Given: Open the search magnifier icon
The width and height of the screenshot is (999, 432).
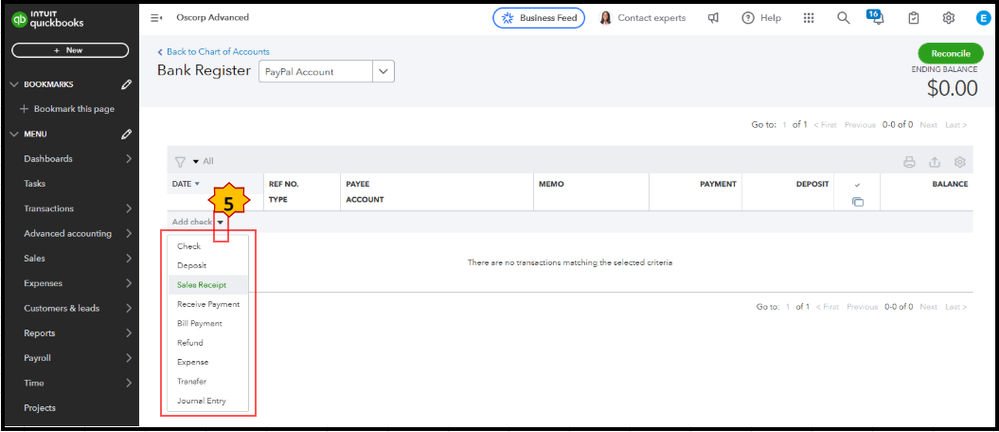Looking at the screenshot, I should [x=843, y=18].
